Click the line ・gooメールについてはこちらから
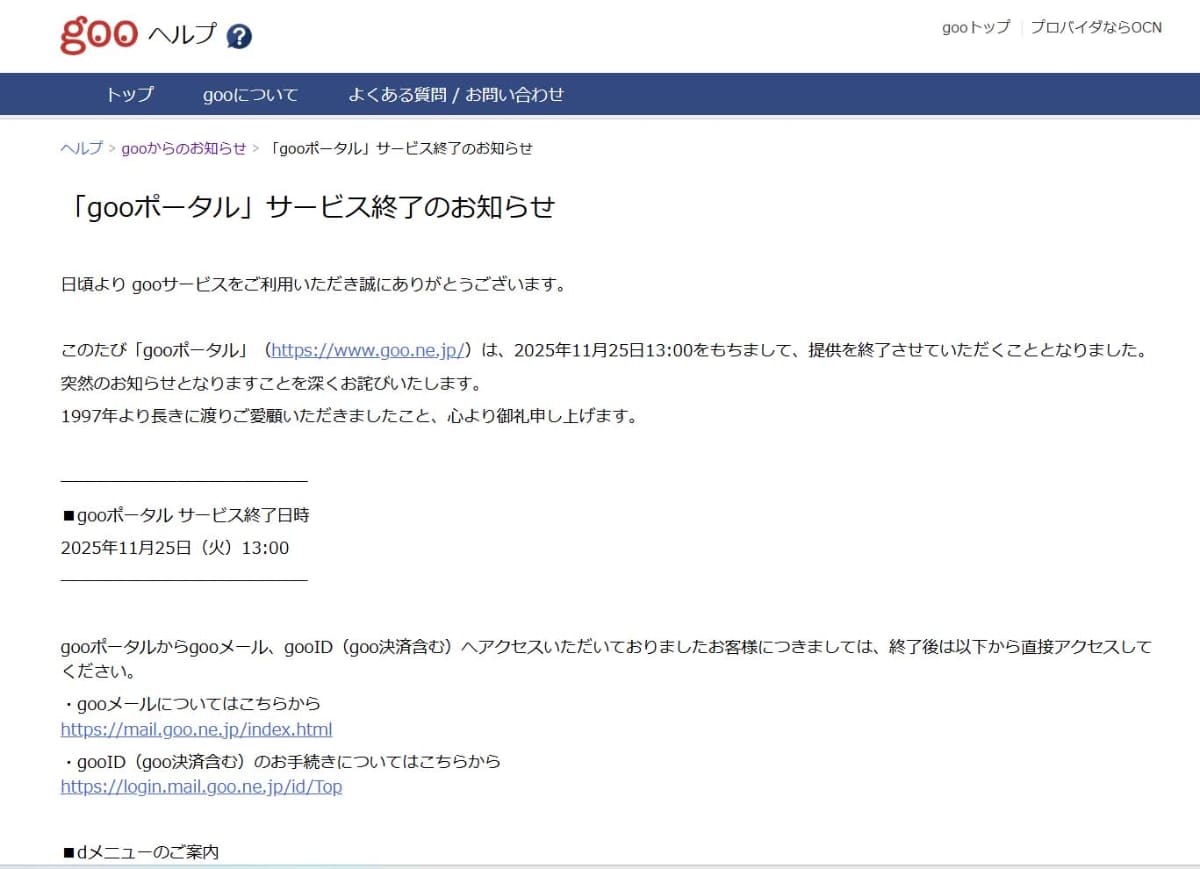Image resolution: width=1200 pixels, height=869 pixels. pyautogui.click(x=191, y=703)
